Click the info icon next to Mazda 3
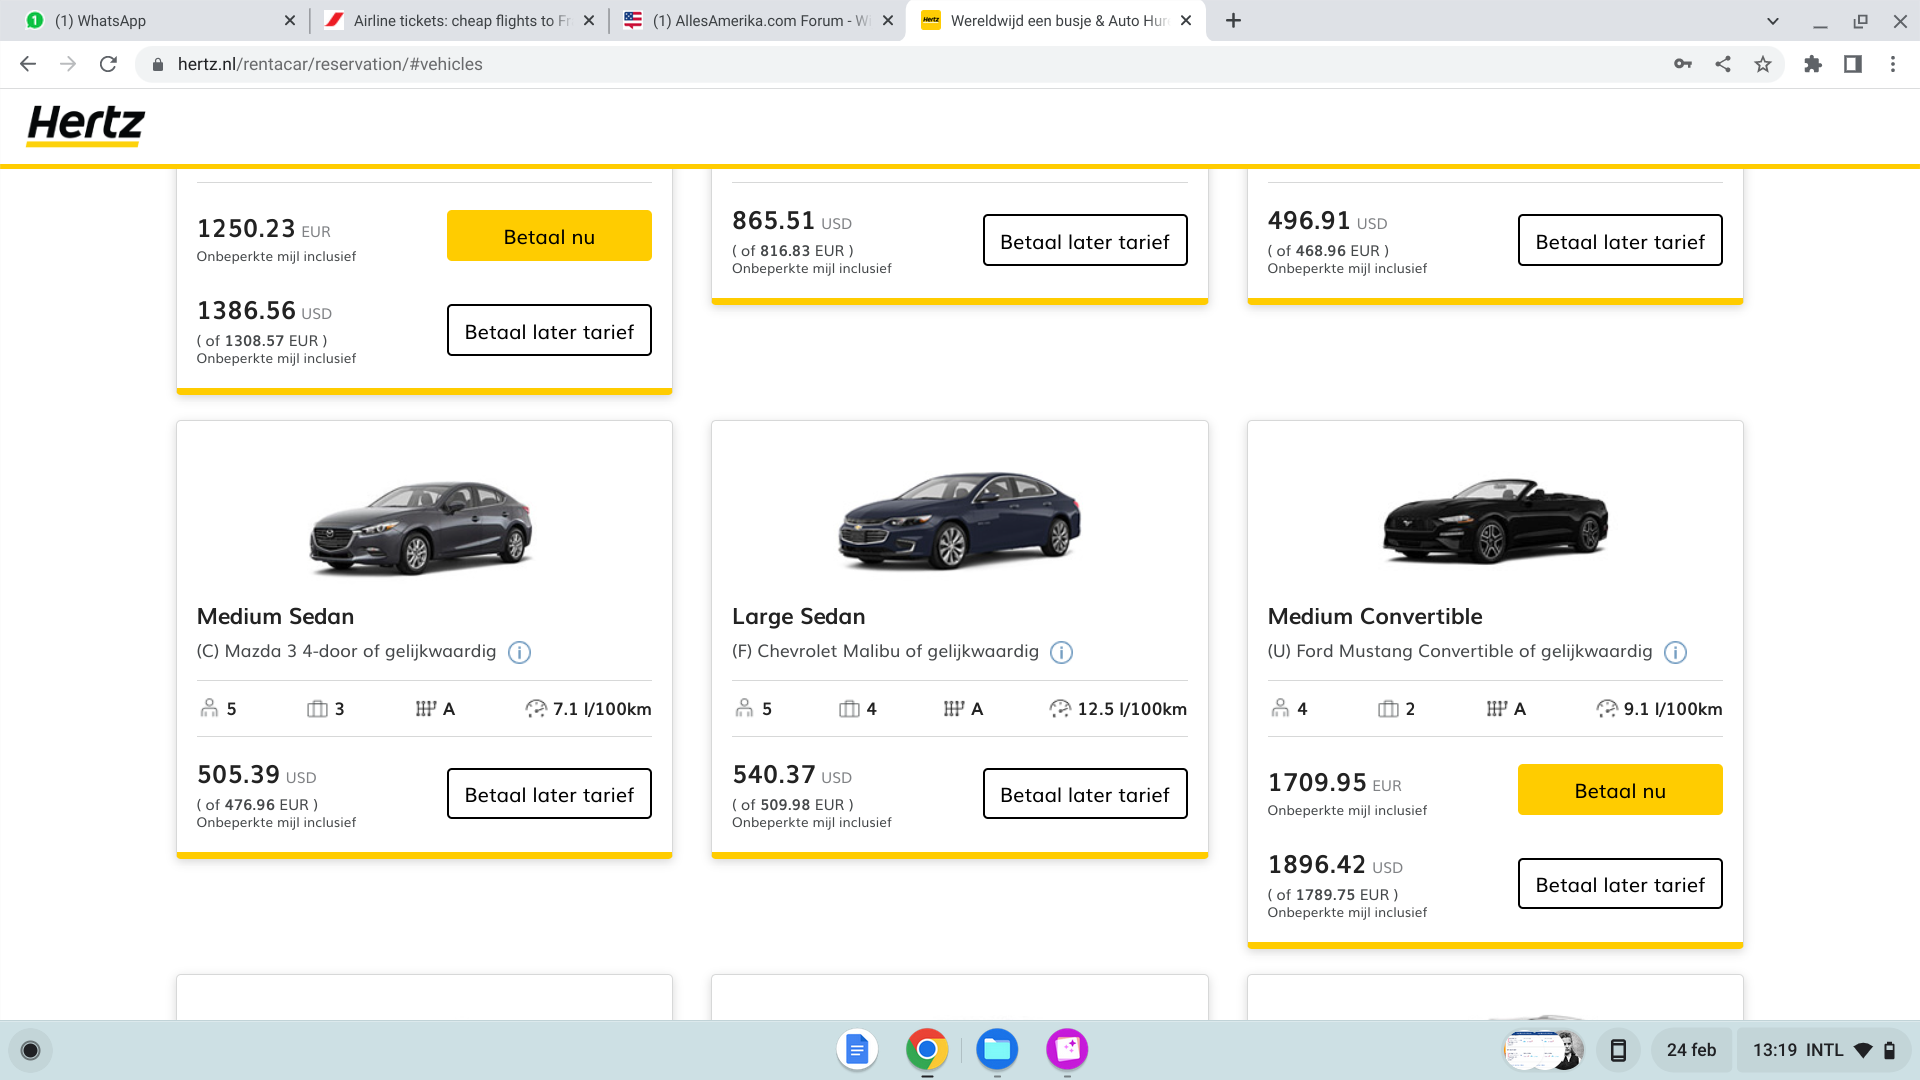1920x1080 pixels. pyautogui.click(x=519, y=653)
